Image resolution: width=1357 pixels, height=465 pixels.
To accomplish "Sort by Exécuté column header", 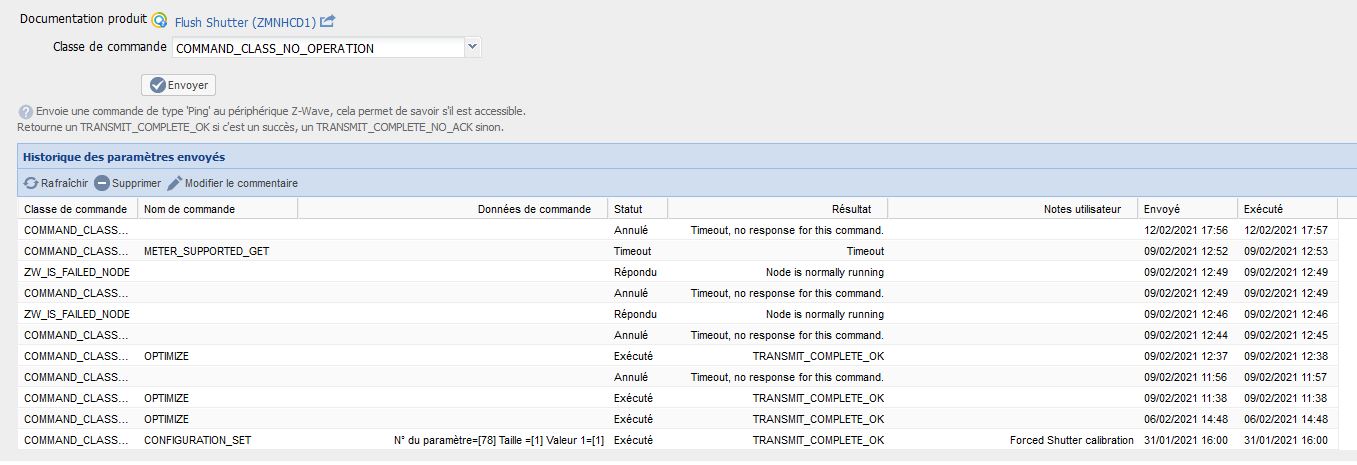I will pyautogui.click(x=1262, y=209).
